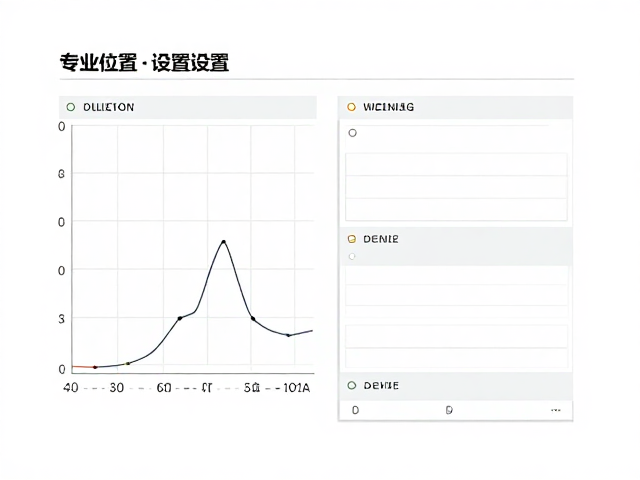Image resolution: width=640 pixels, height=480 pixels.
Task: Click the page title 专业位置 · 设置设置
Action: pos(144,63)
